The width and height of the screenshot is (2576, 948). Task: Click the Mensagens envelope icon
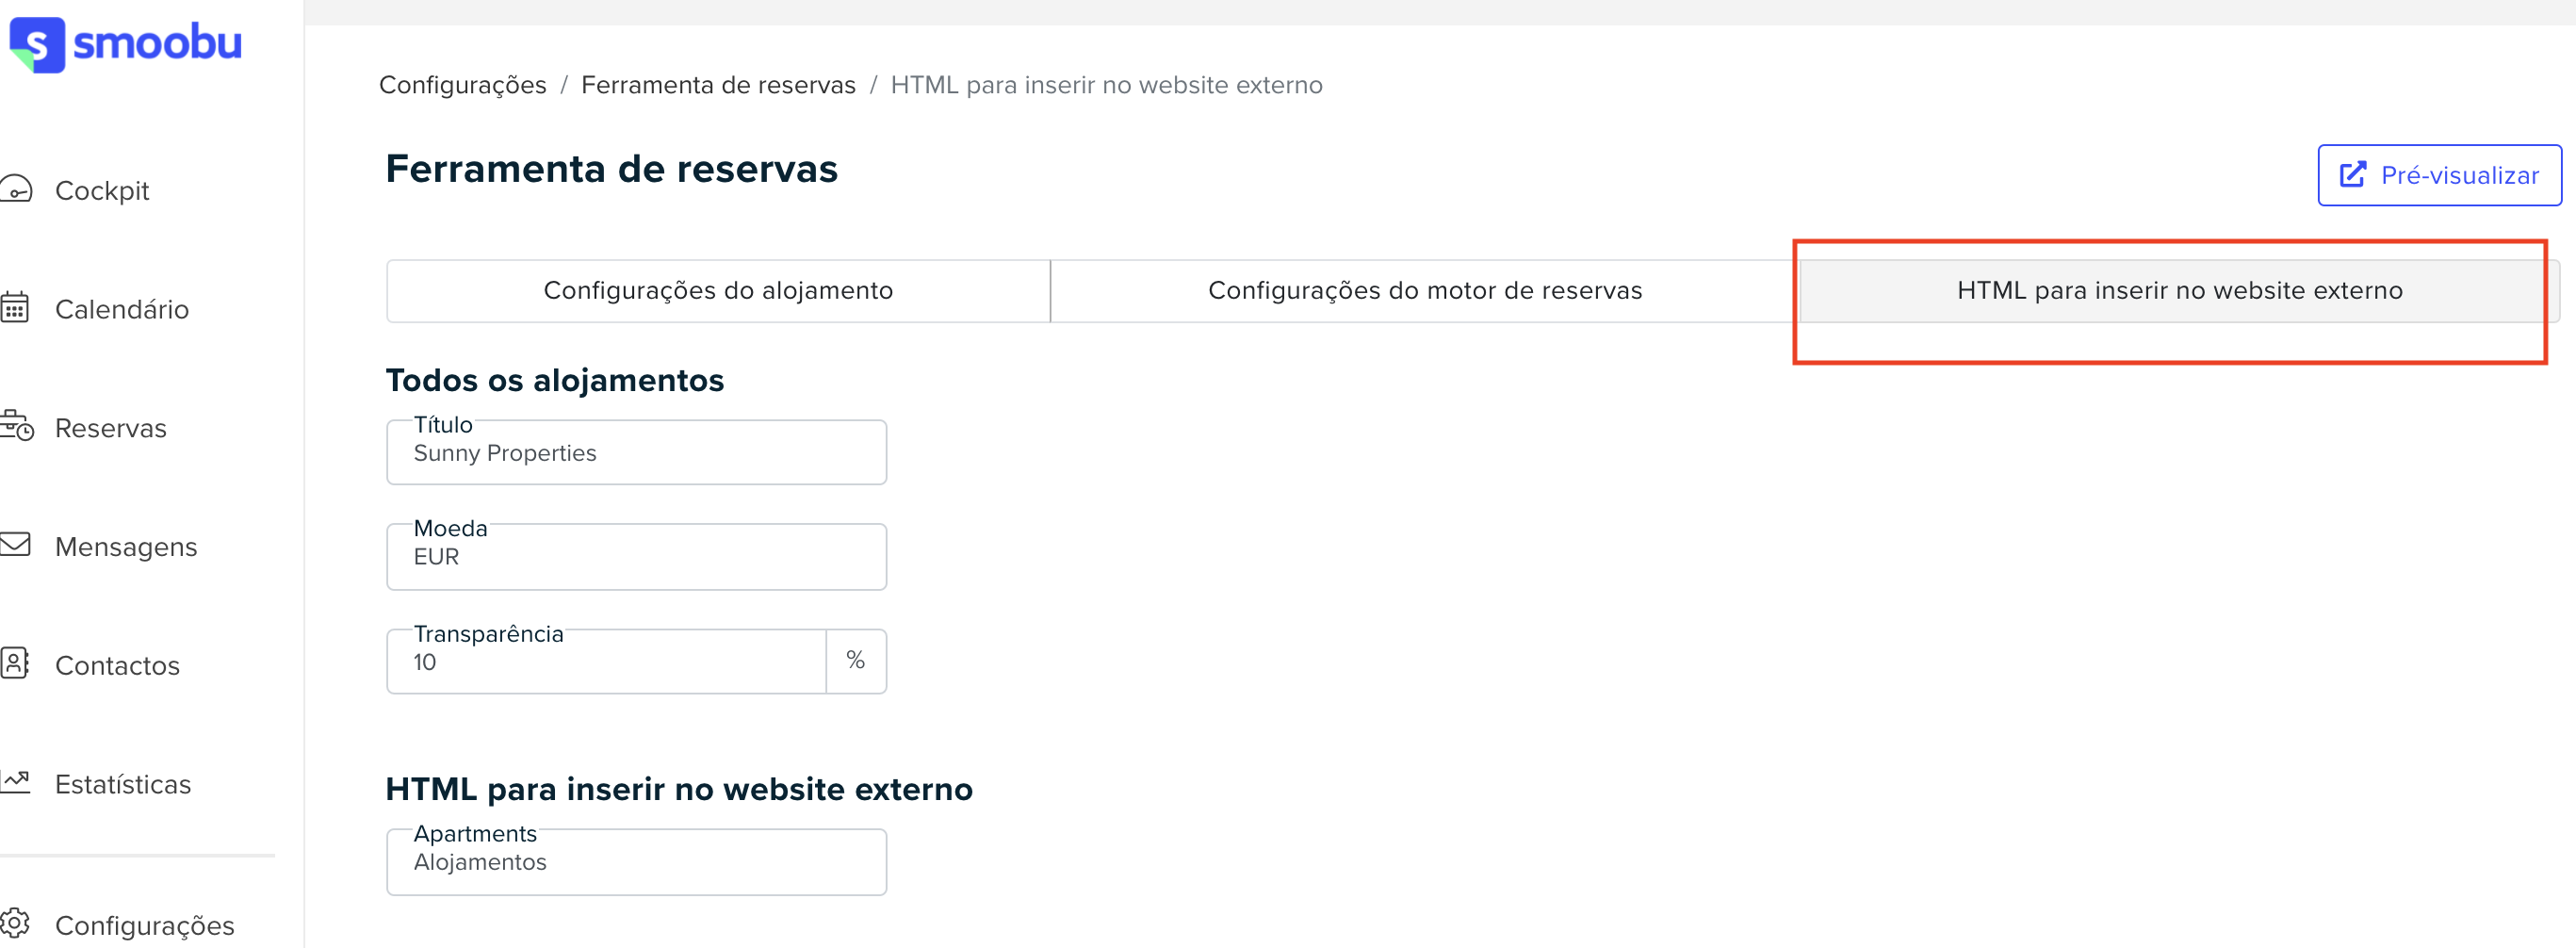pos(15,545)
